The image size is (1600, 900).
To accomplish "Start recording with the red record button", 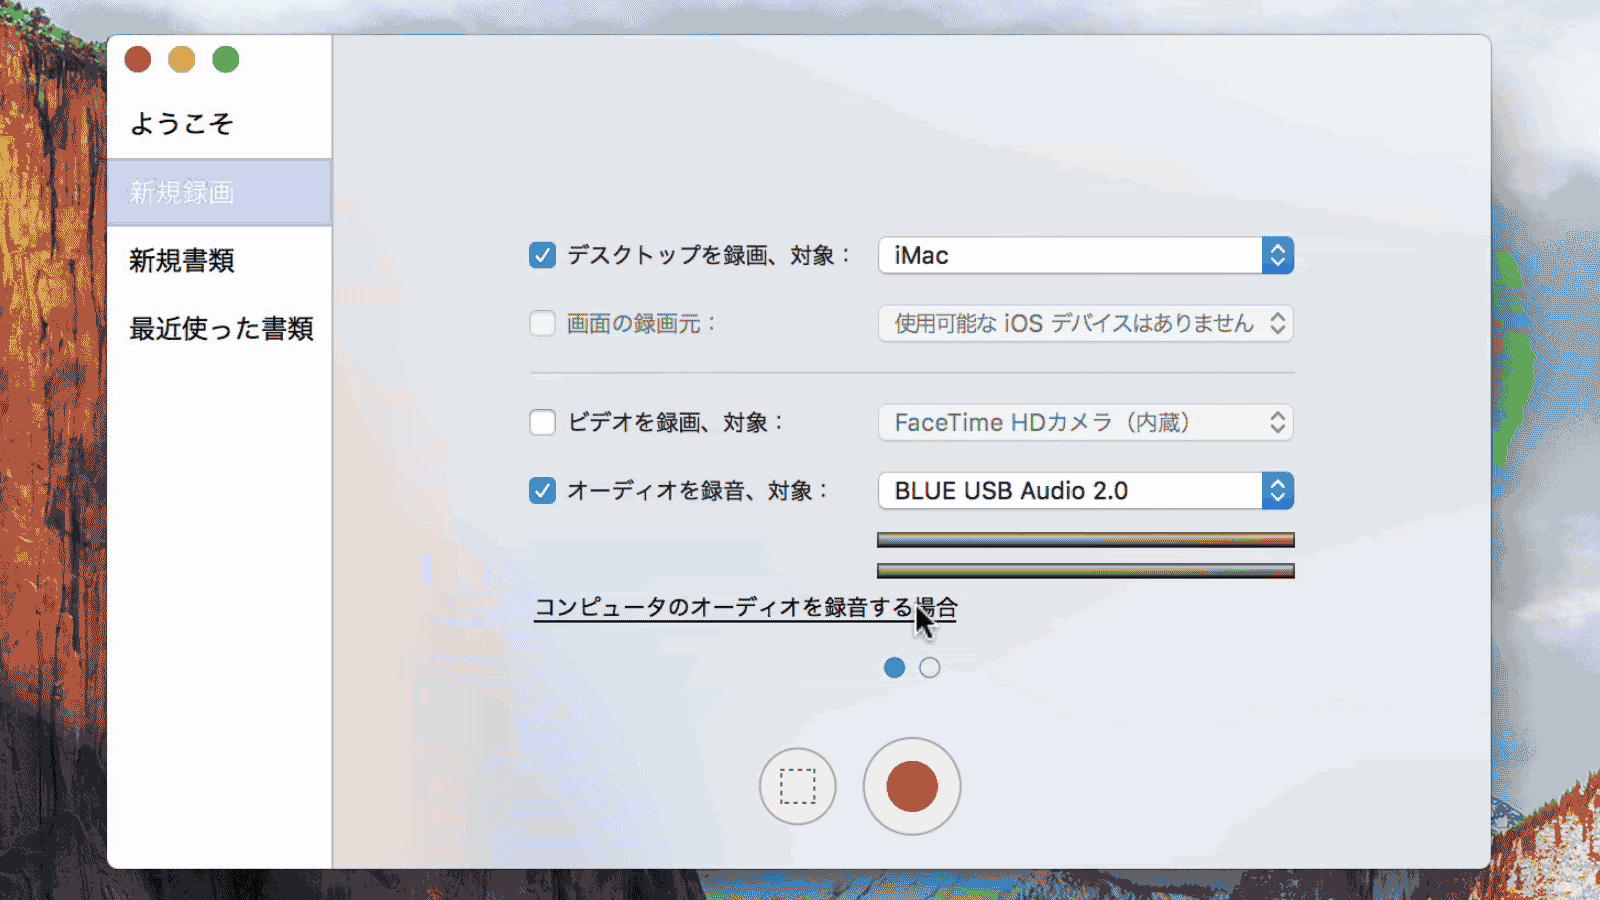I will 912,786.
